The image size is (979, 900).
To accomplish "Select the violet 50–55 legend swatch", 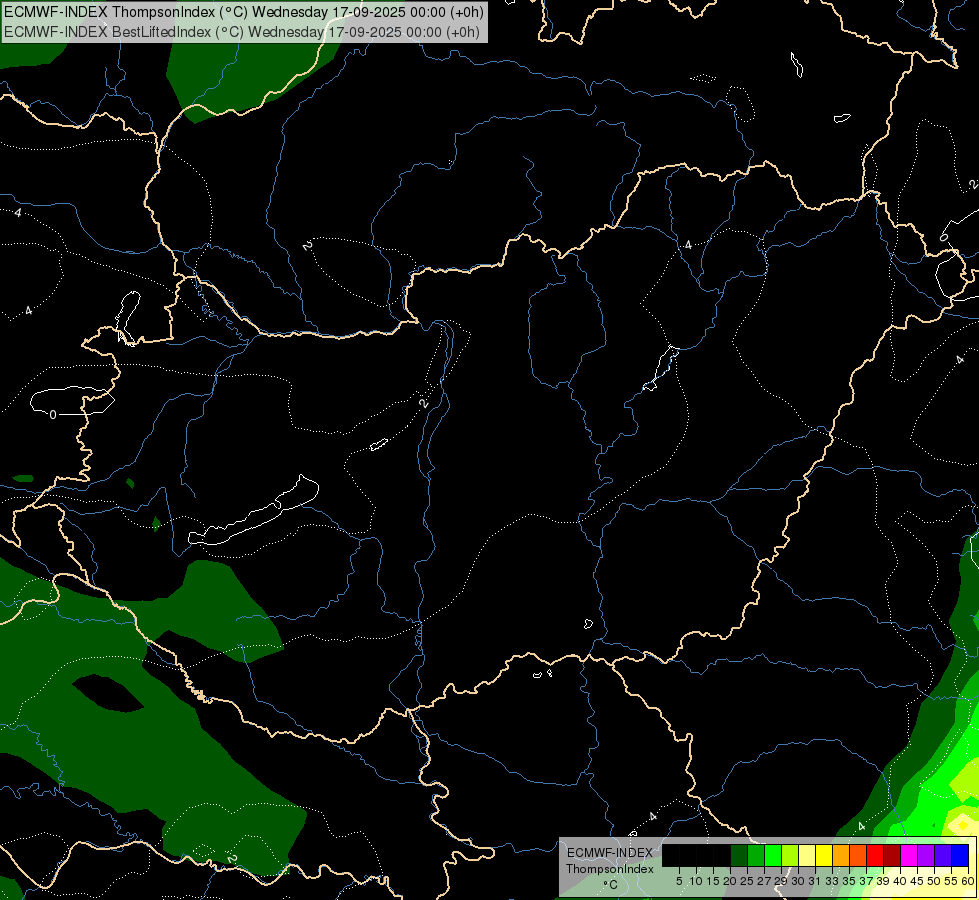I will coord(943,855).
